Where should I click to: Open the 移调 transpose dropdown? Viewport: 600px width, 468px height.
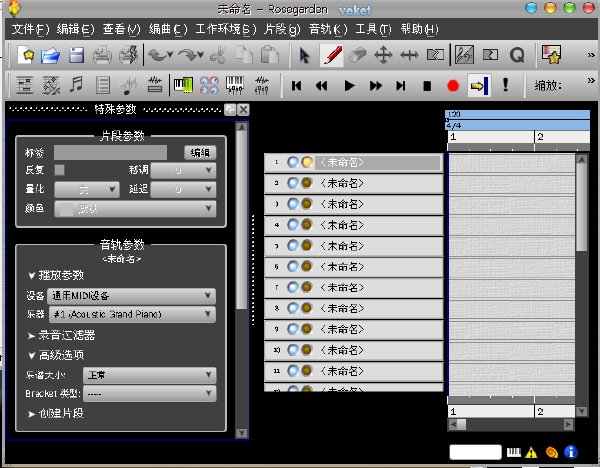point(183,170)
